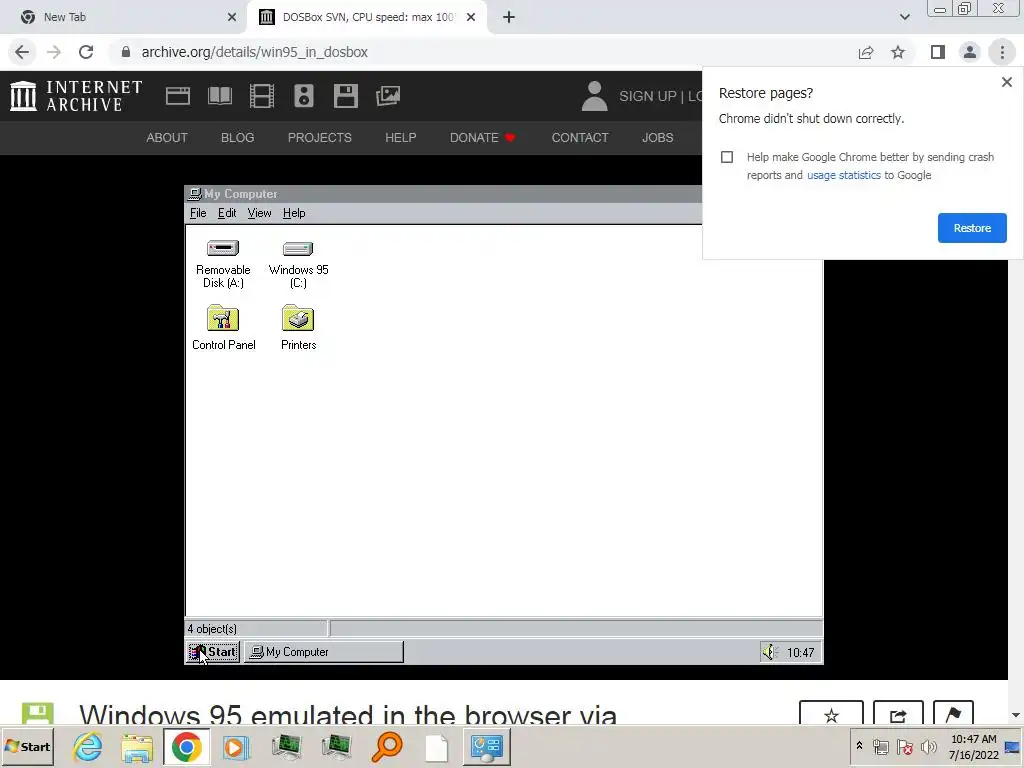Flag this item button
The height and width of the screenshot is (768, 1024).
pos(953,713)
